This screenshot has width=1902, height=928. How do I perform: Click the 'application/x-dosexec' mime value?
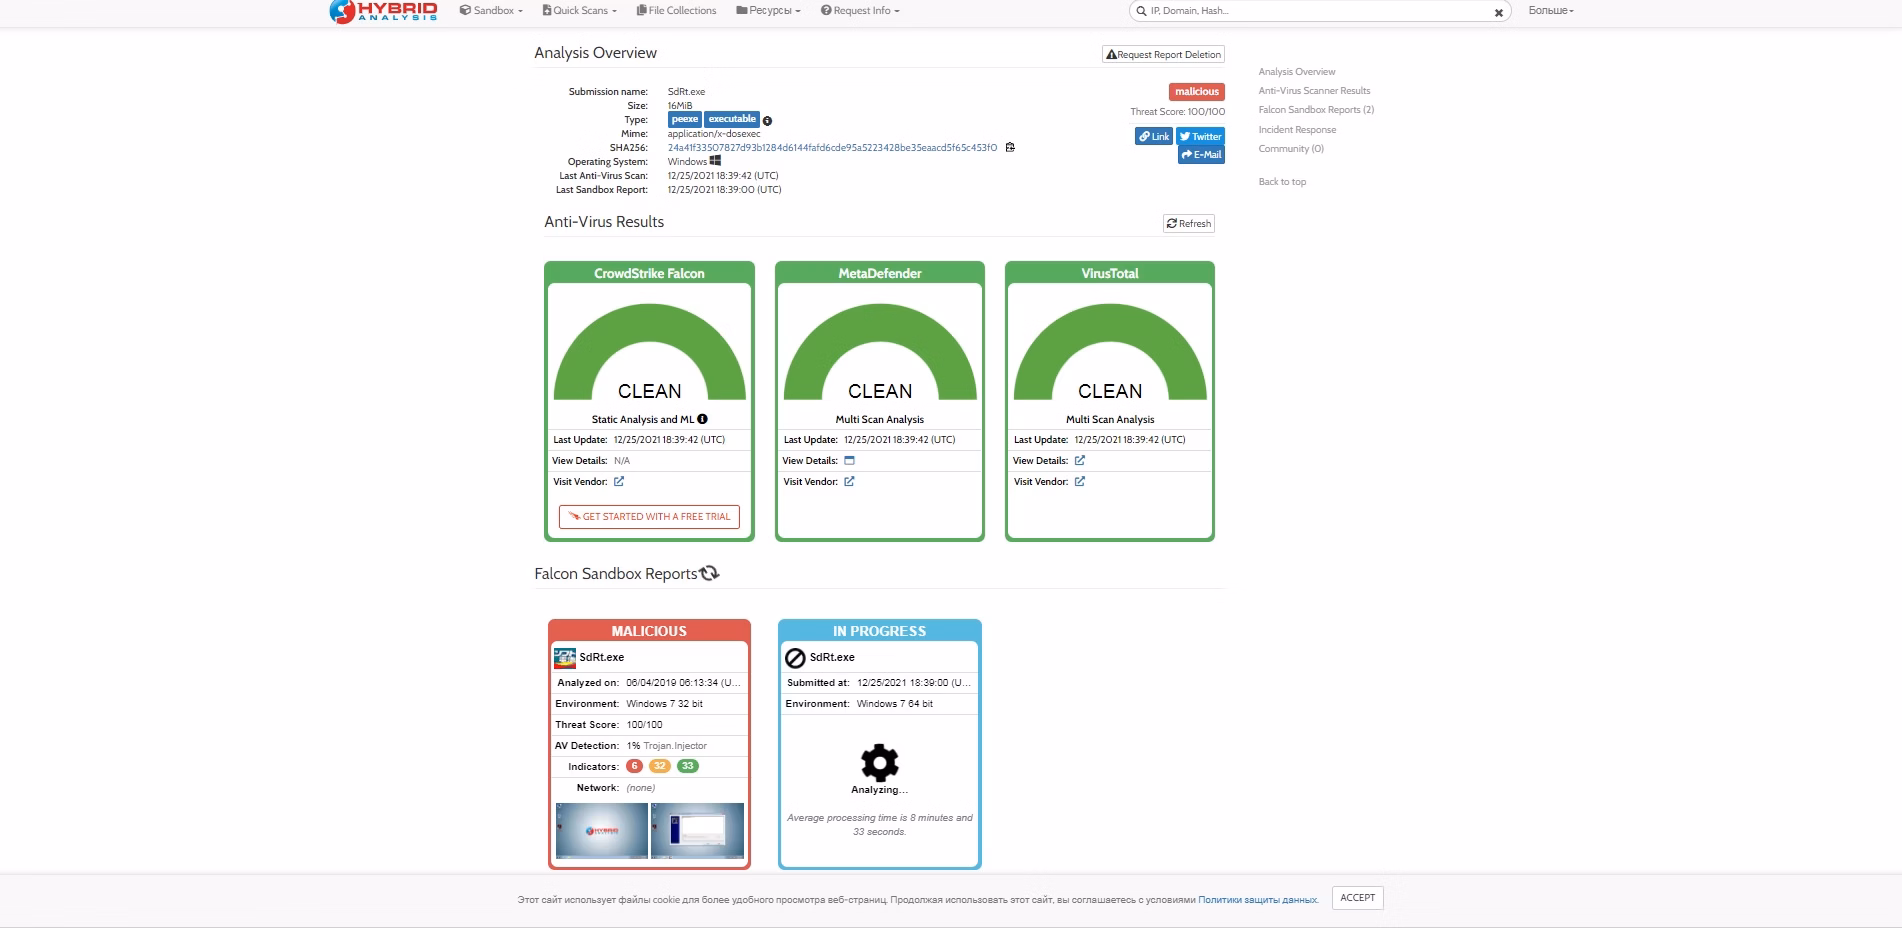pos(714,134)
